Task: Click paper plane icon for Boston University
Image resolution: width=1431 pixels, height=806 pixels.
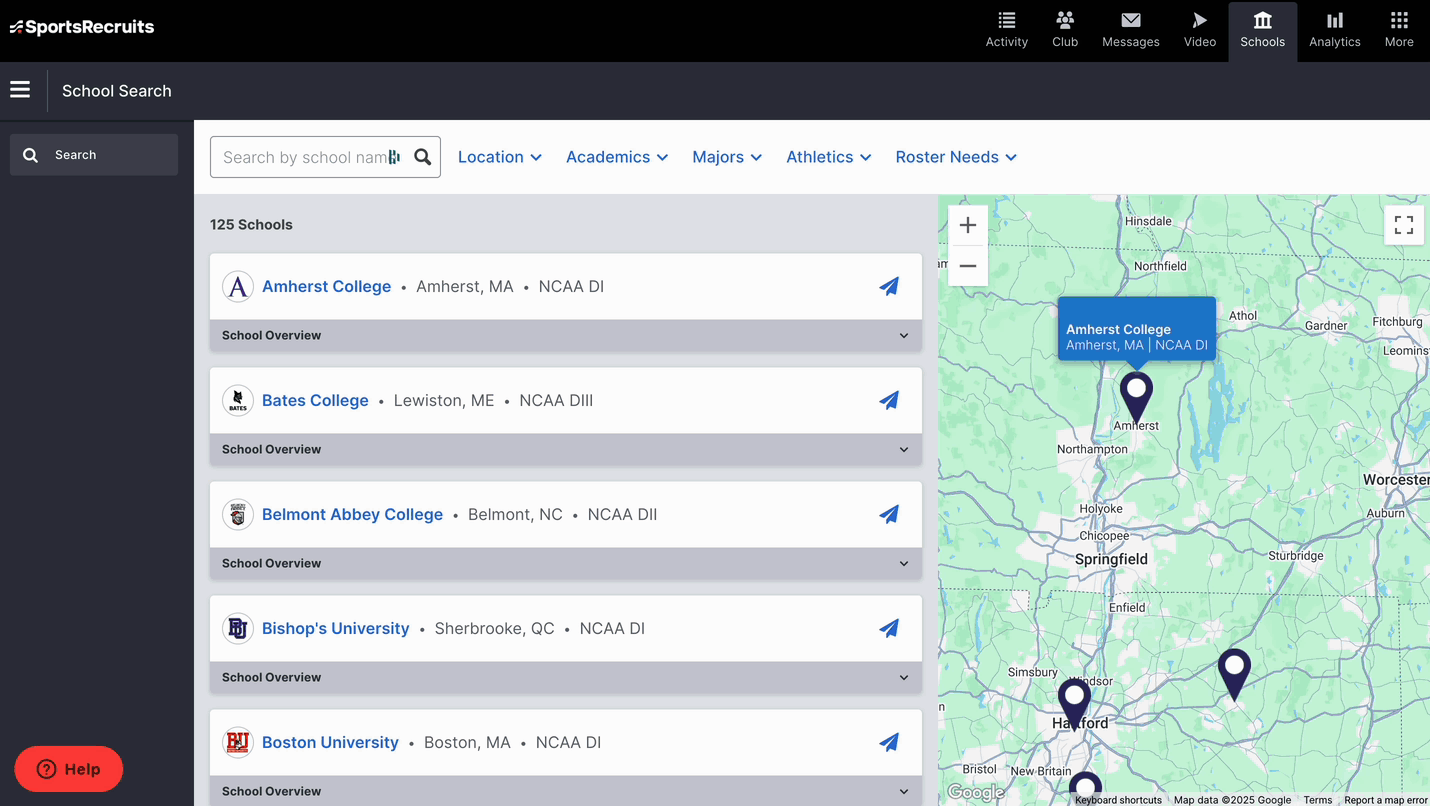Action: 889,742
